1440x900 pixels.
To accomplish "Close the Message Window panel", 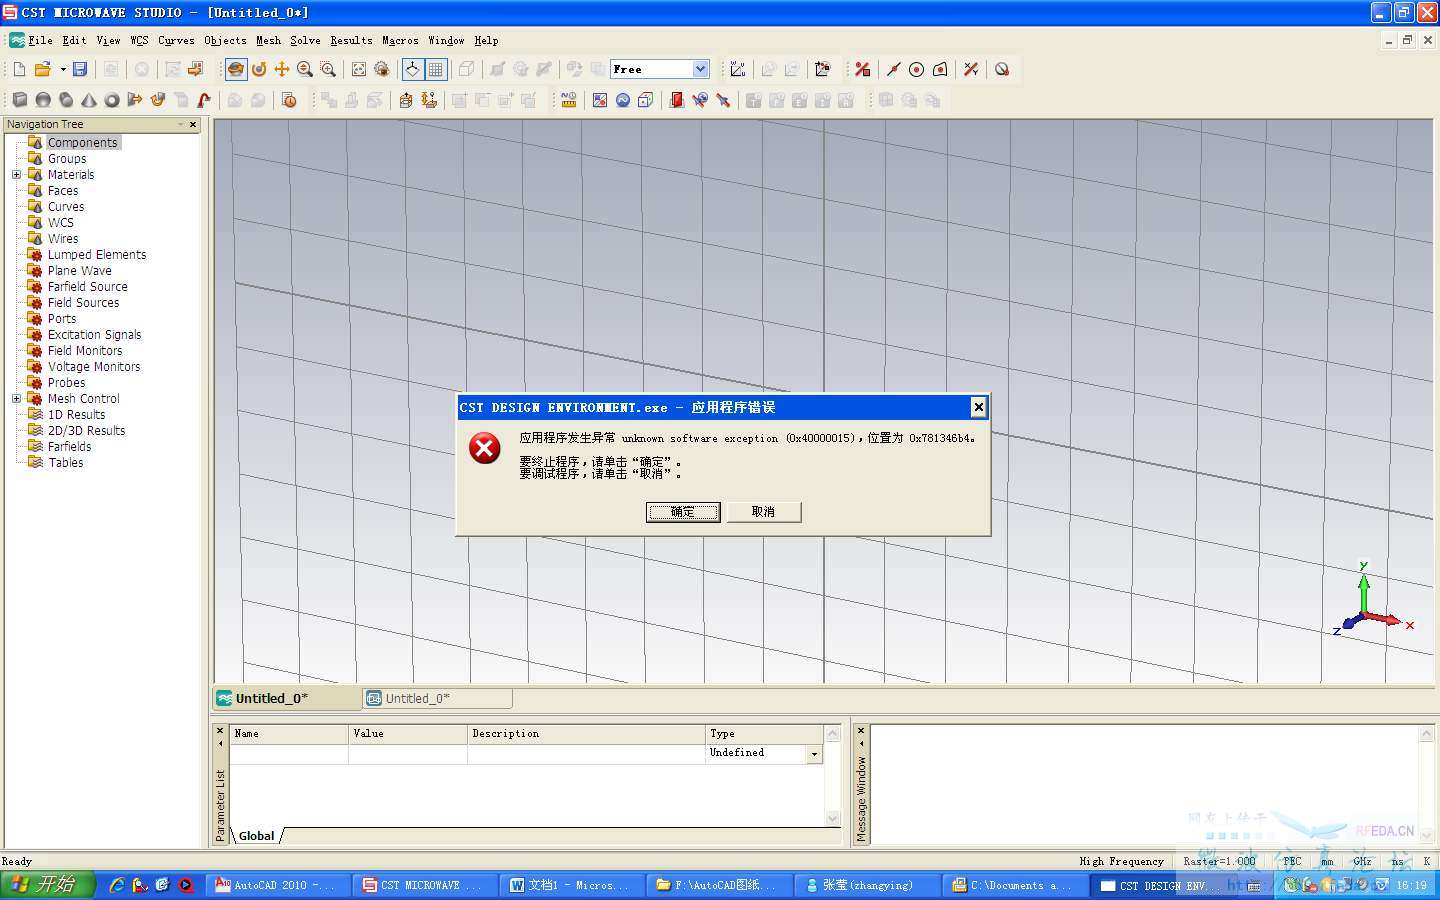I will 861,731.
